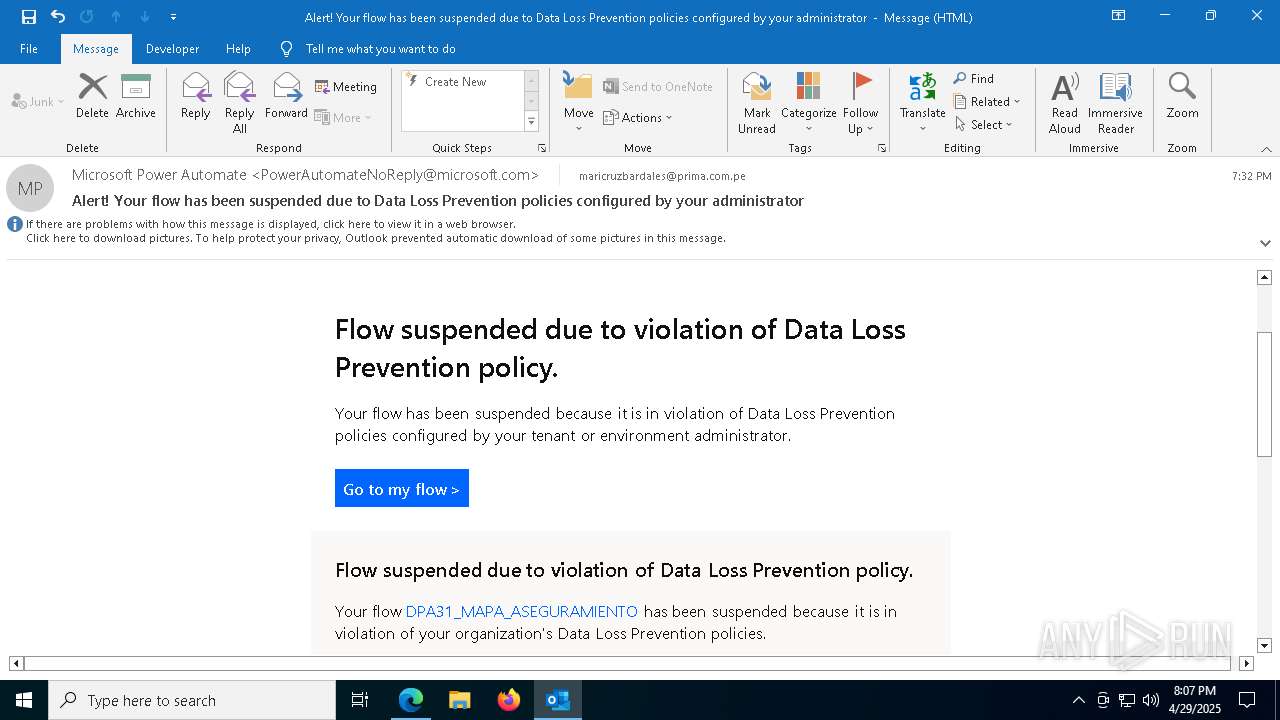Expand the More respond options dropdown
This screenshot has width=1280, height=720.
tap(343, 118)
